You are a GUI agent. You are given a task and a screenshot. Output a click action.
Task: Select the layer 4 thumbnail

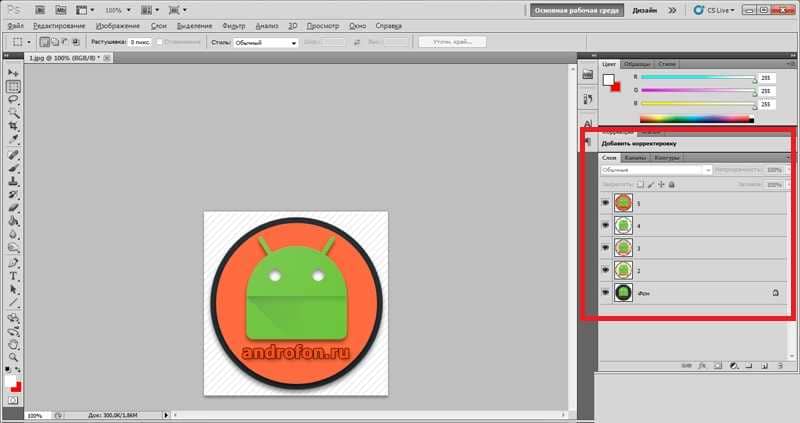coord(623,225)
